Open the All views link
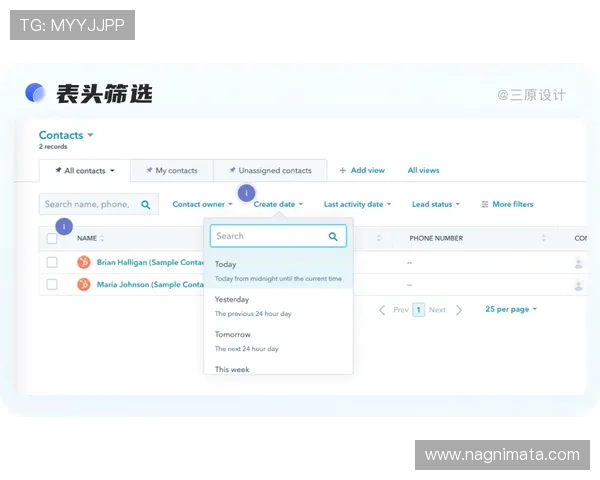 pyautogui.click(x=423, y=170)
